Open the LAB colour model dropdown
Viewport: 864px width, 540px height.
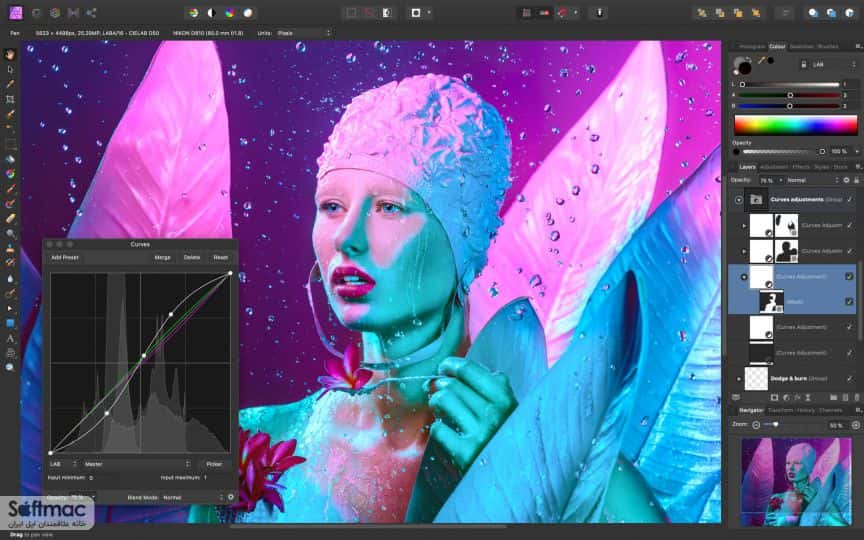click(833, 64)
